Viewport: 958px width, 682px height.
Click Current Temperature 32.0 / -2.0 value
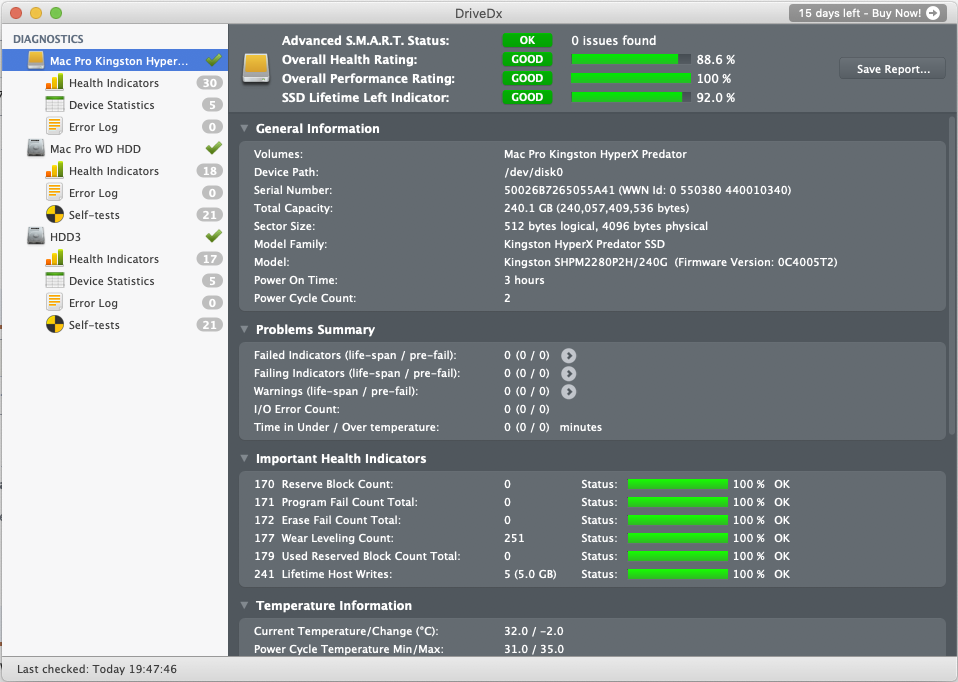[x=534, y=631]
